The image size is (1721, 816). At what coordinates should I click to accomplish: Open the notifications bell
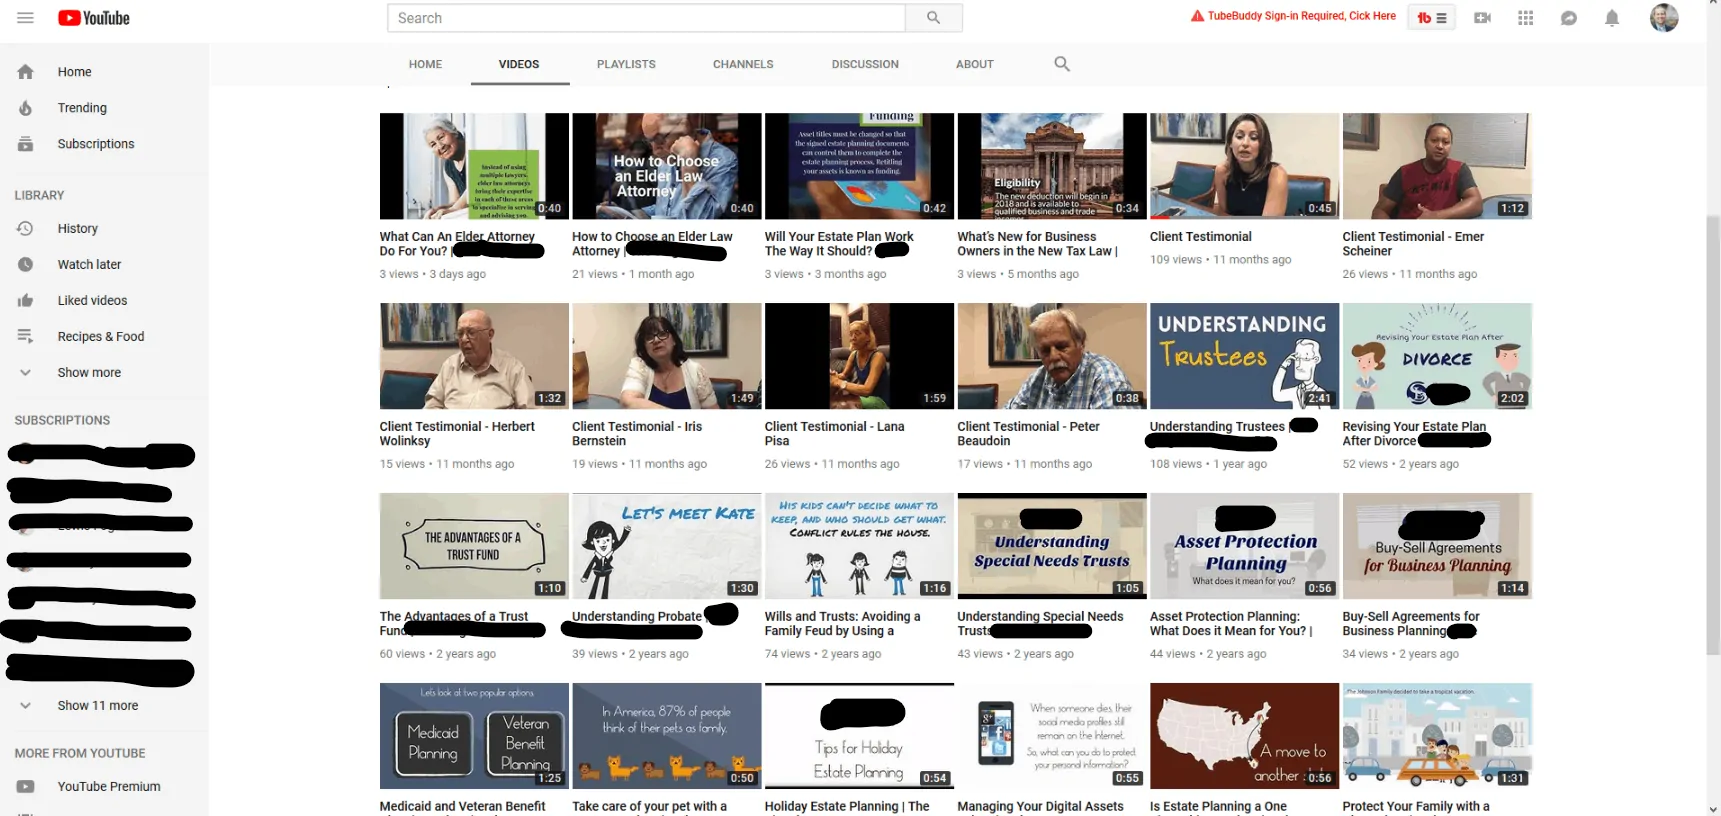[x=1611, y=18]
